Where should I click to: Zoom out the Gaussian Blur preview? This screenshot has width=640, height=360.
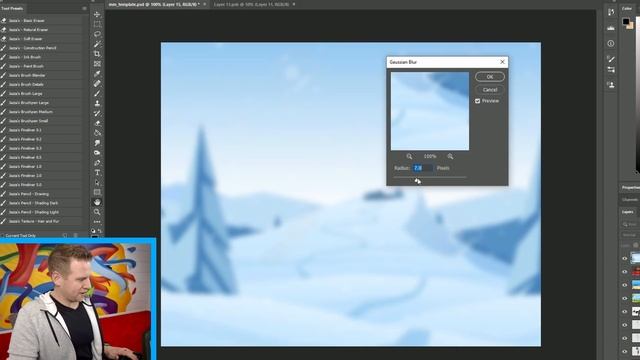(409, 156)
